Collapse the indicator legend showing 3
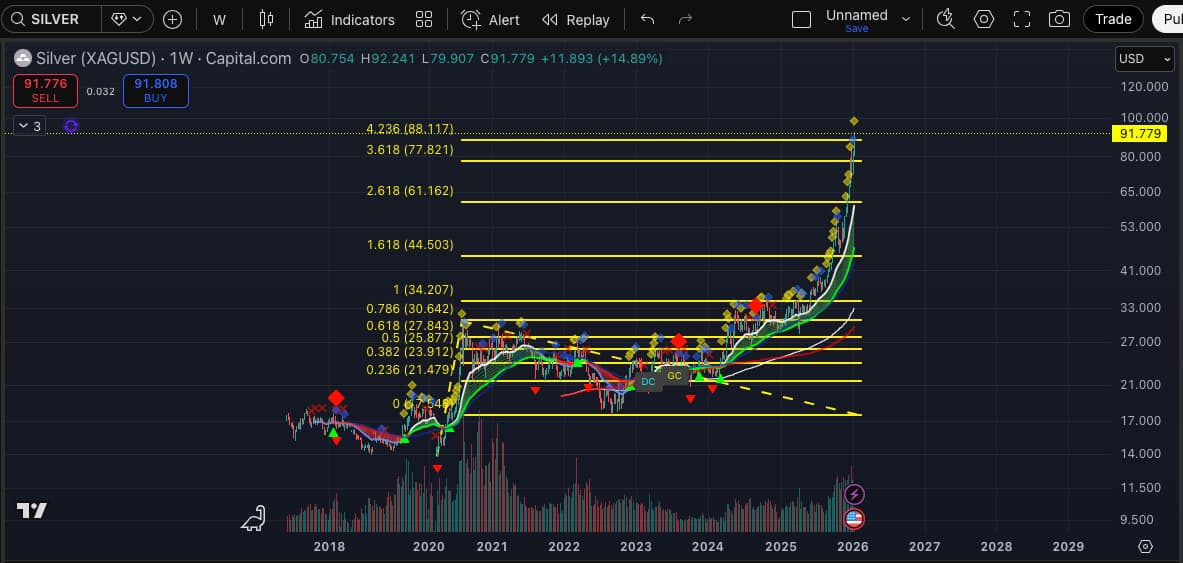This screenshot has height=563, width=1183. click(29, 126)
